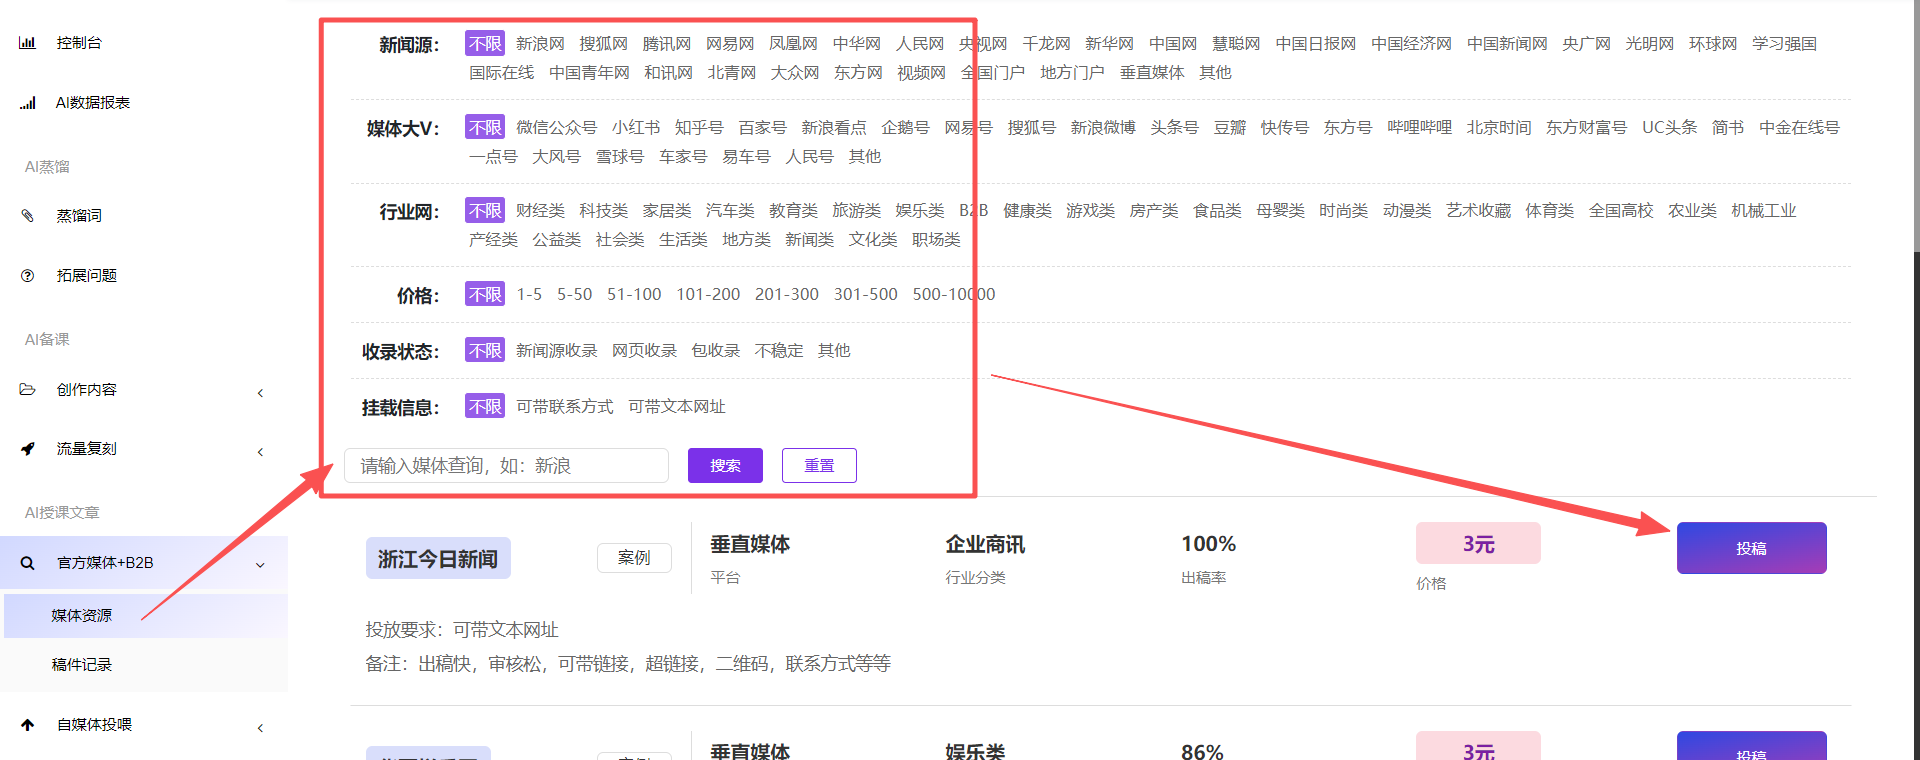Click the 蒸馏词 tag icon

click(28, 216)
